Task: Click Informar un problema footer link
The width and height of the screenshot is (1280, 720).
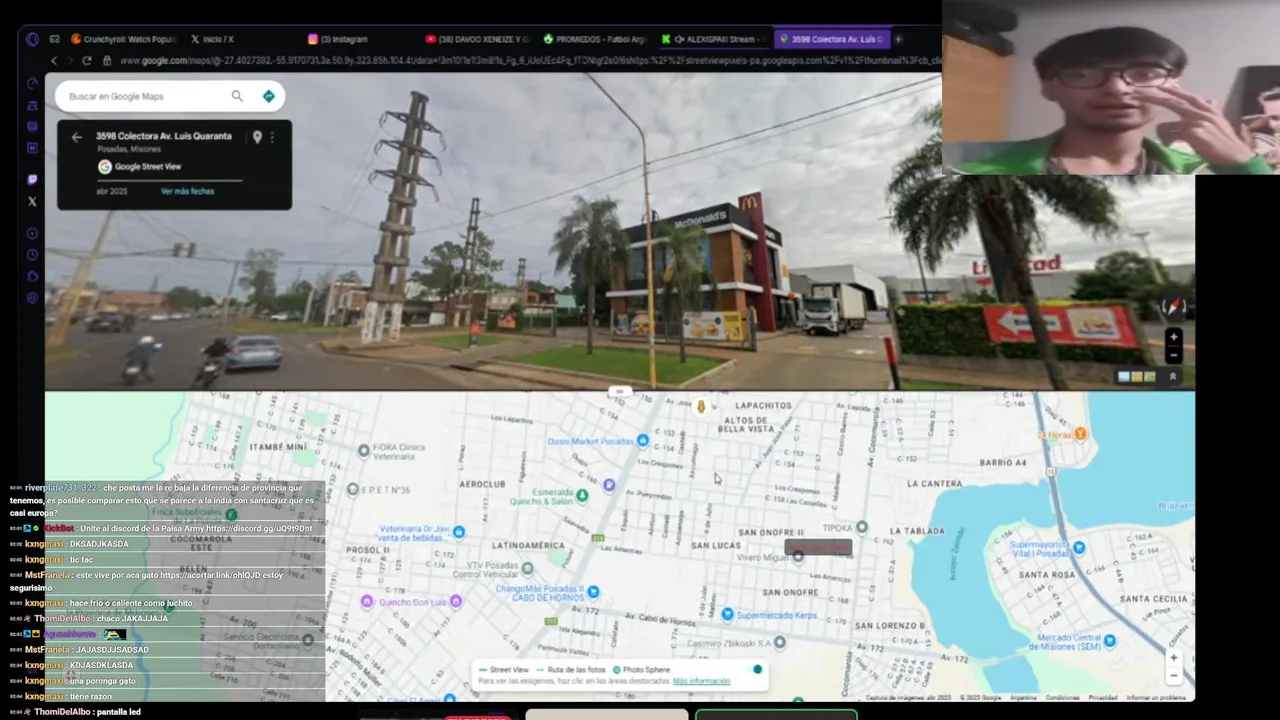Action: click(1156, 698)
